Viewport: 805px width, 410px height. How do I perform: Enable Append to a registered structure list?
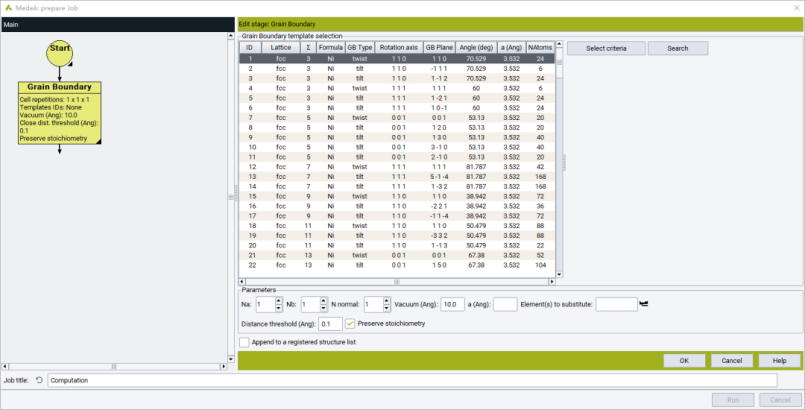245,342
